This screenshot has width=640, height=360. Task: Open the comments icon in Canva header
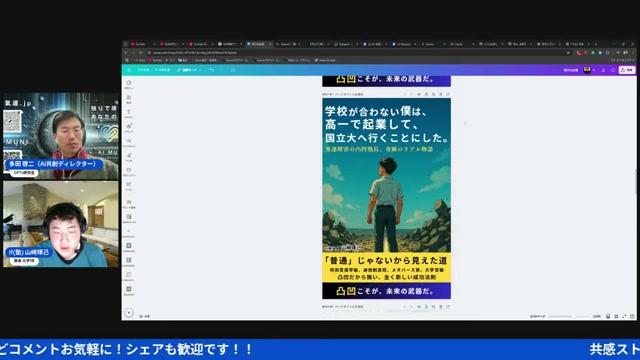pos(613,70)
